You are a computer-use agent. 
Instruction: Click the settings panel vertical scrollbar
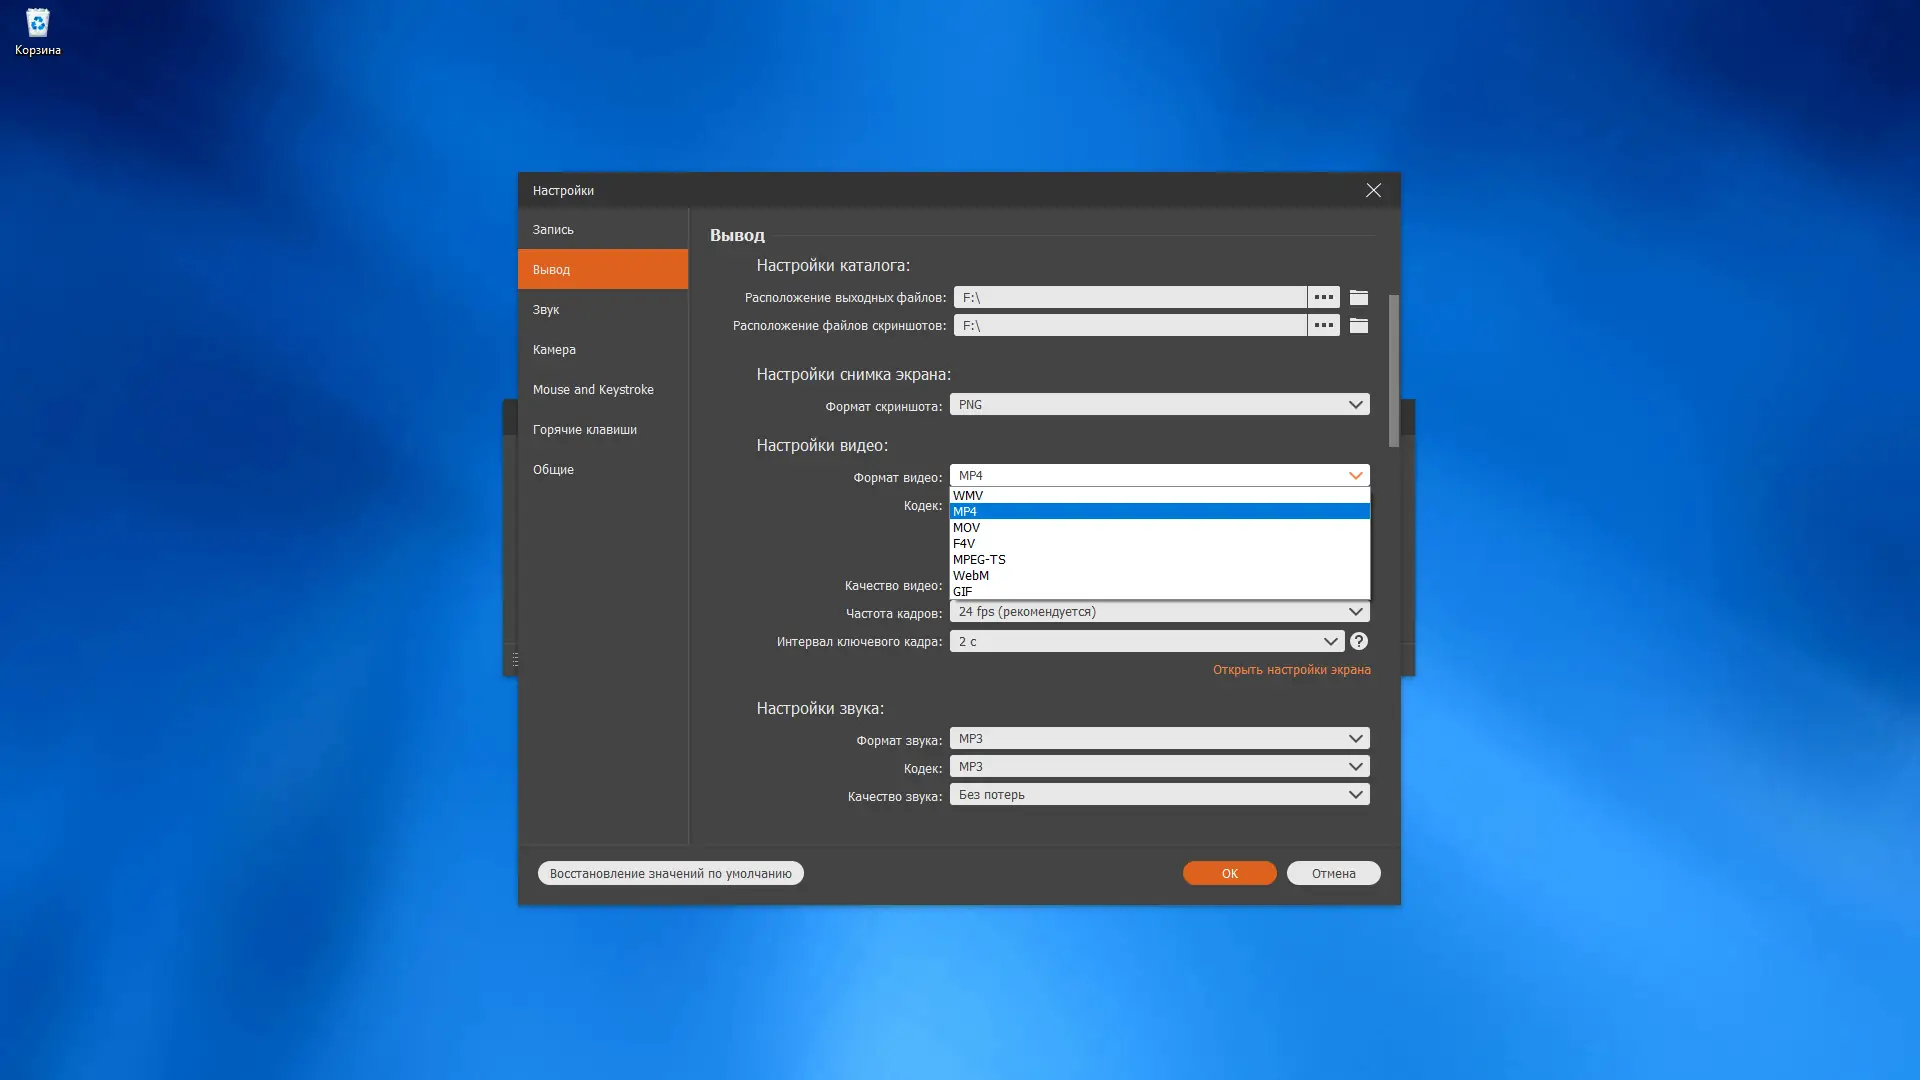coord(1393,370)
